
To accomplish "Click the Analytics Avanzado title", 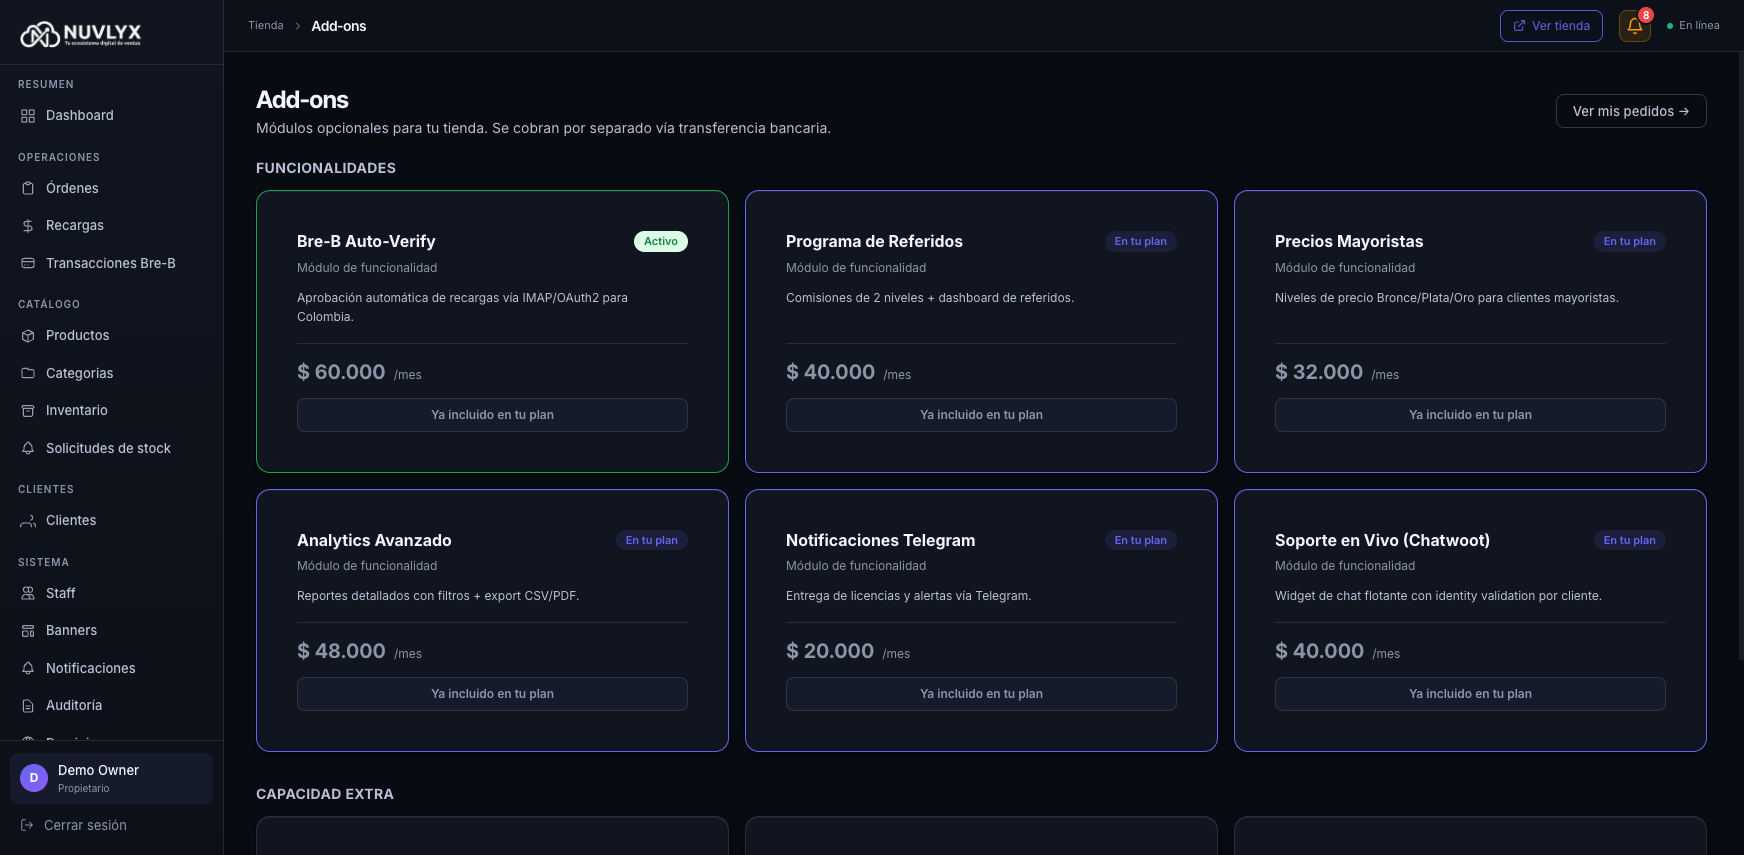I will click(374, 540).
